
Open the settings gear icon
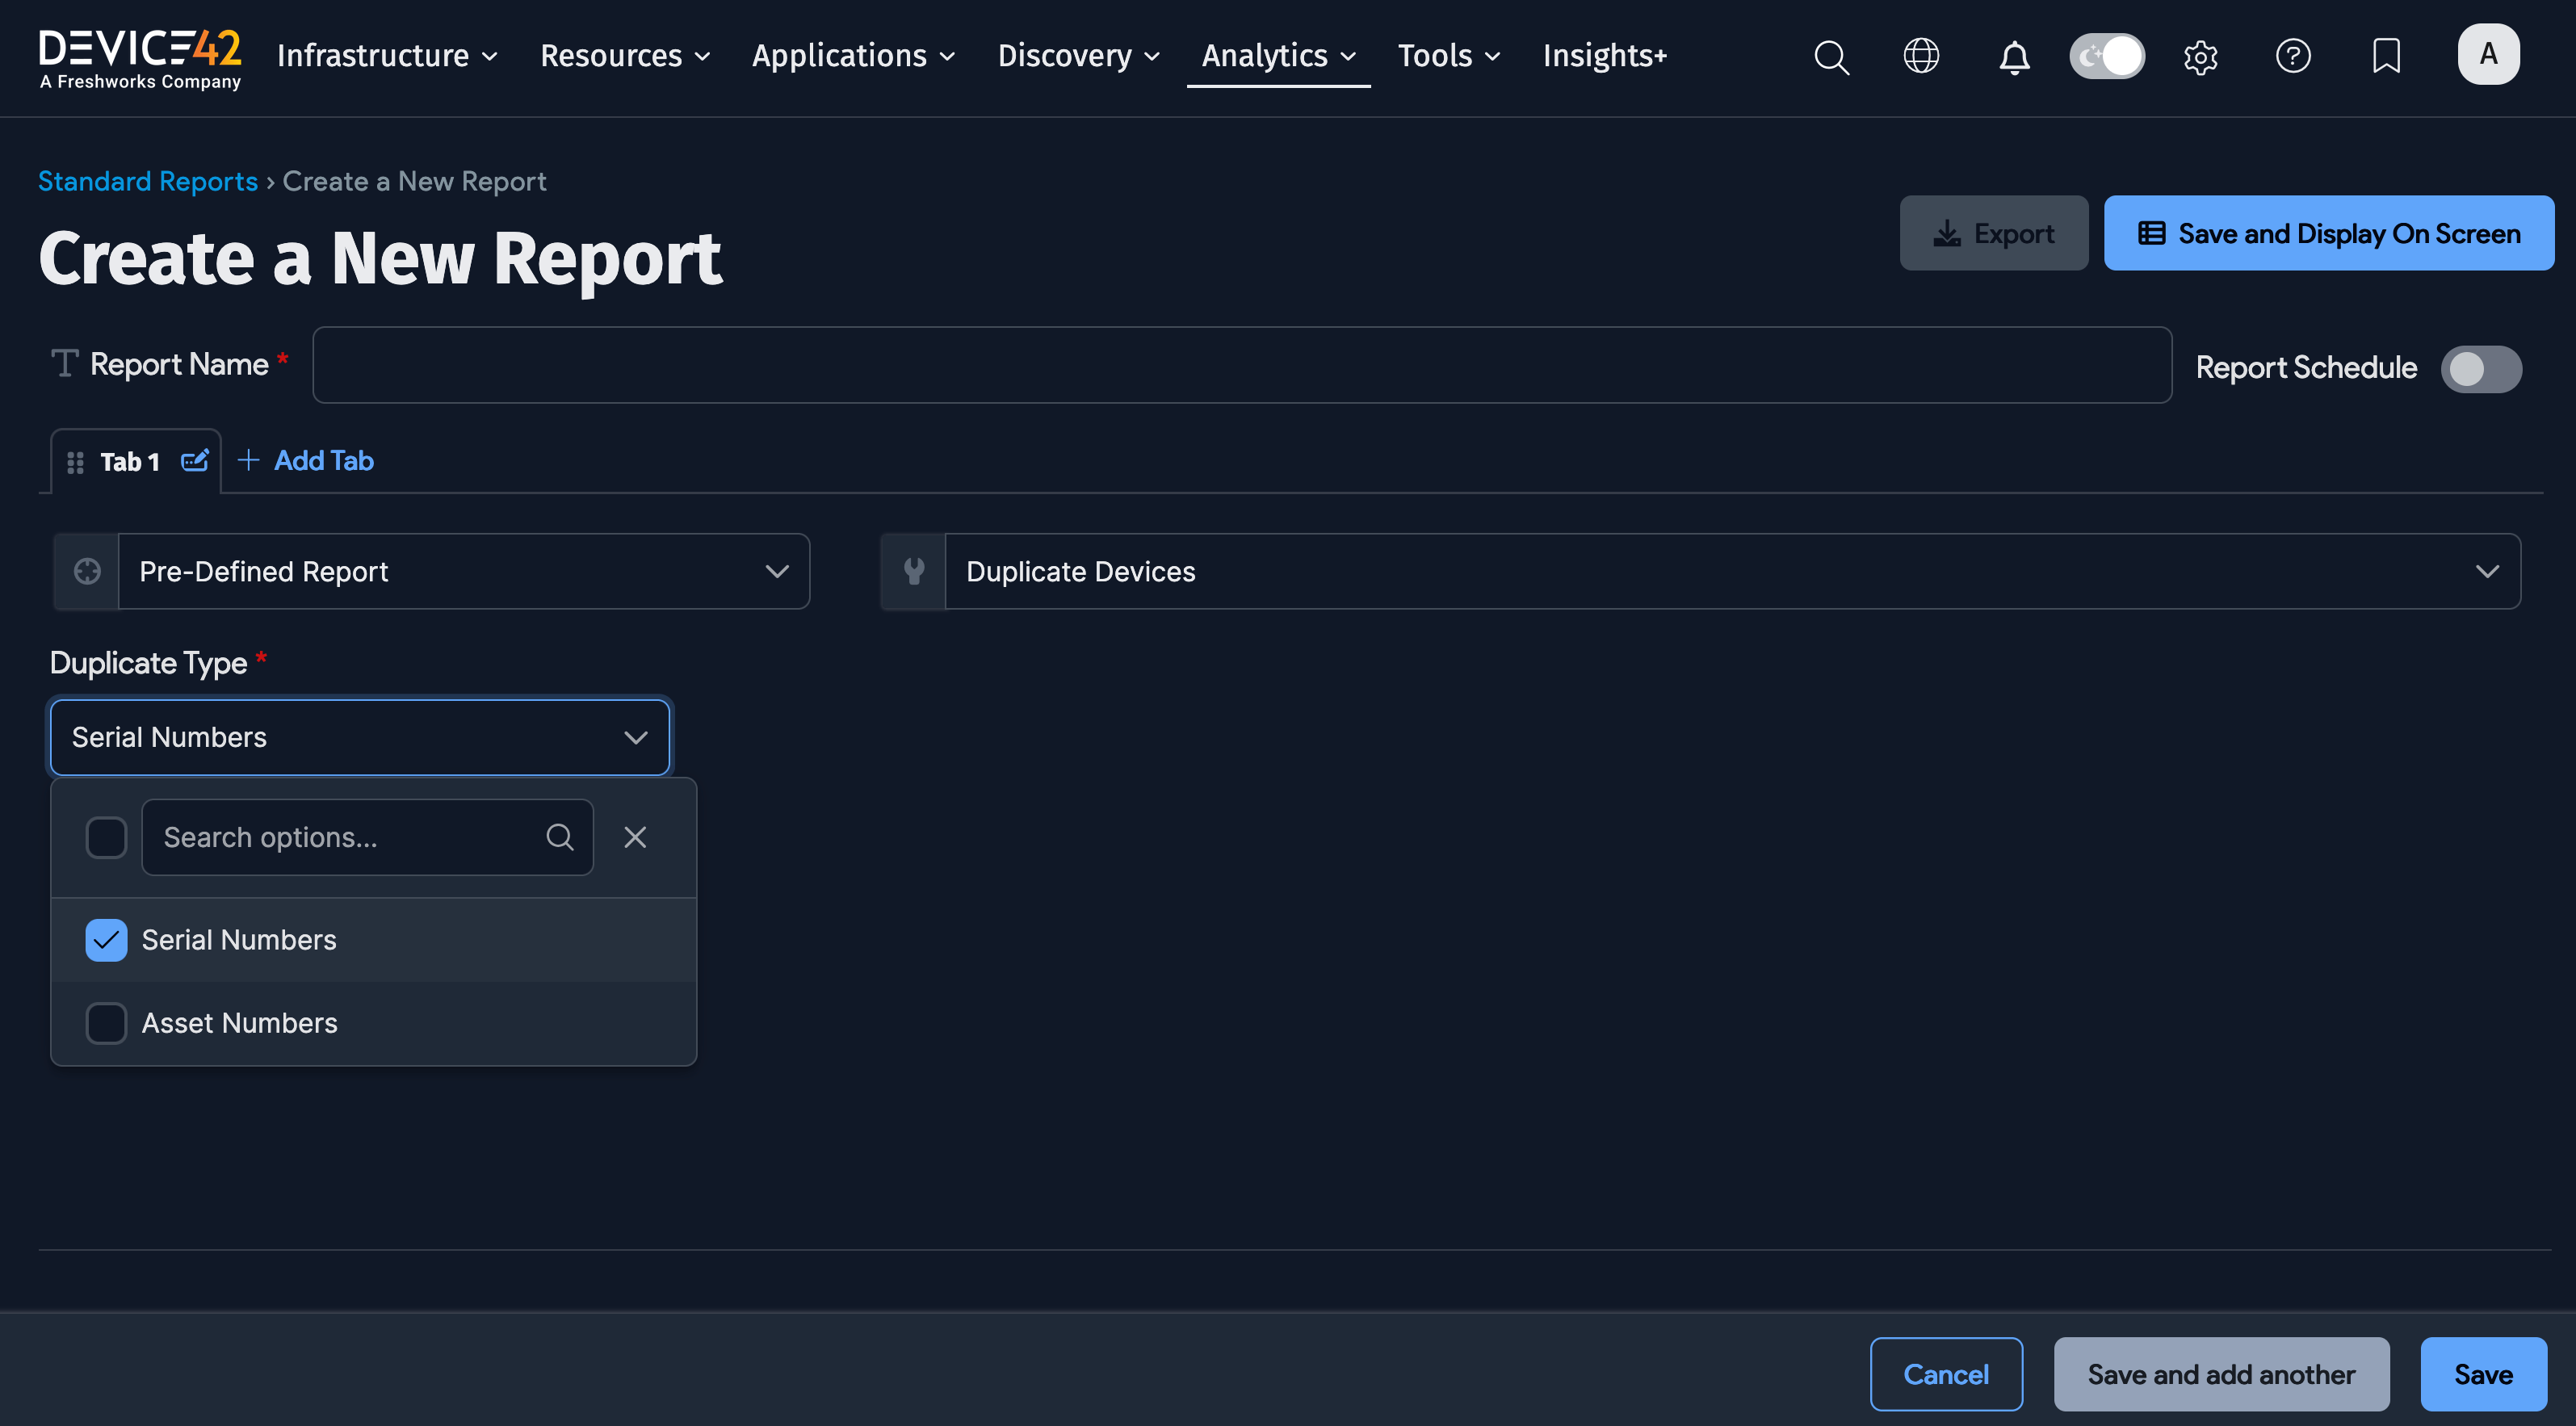[x=2200, y=57]
